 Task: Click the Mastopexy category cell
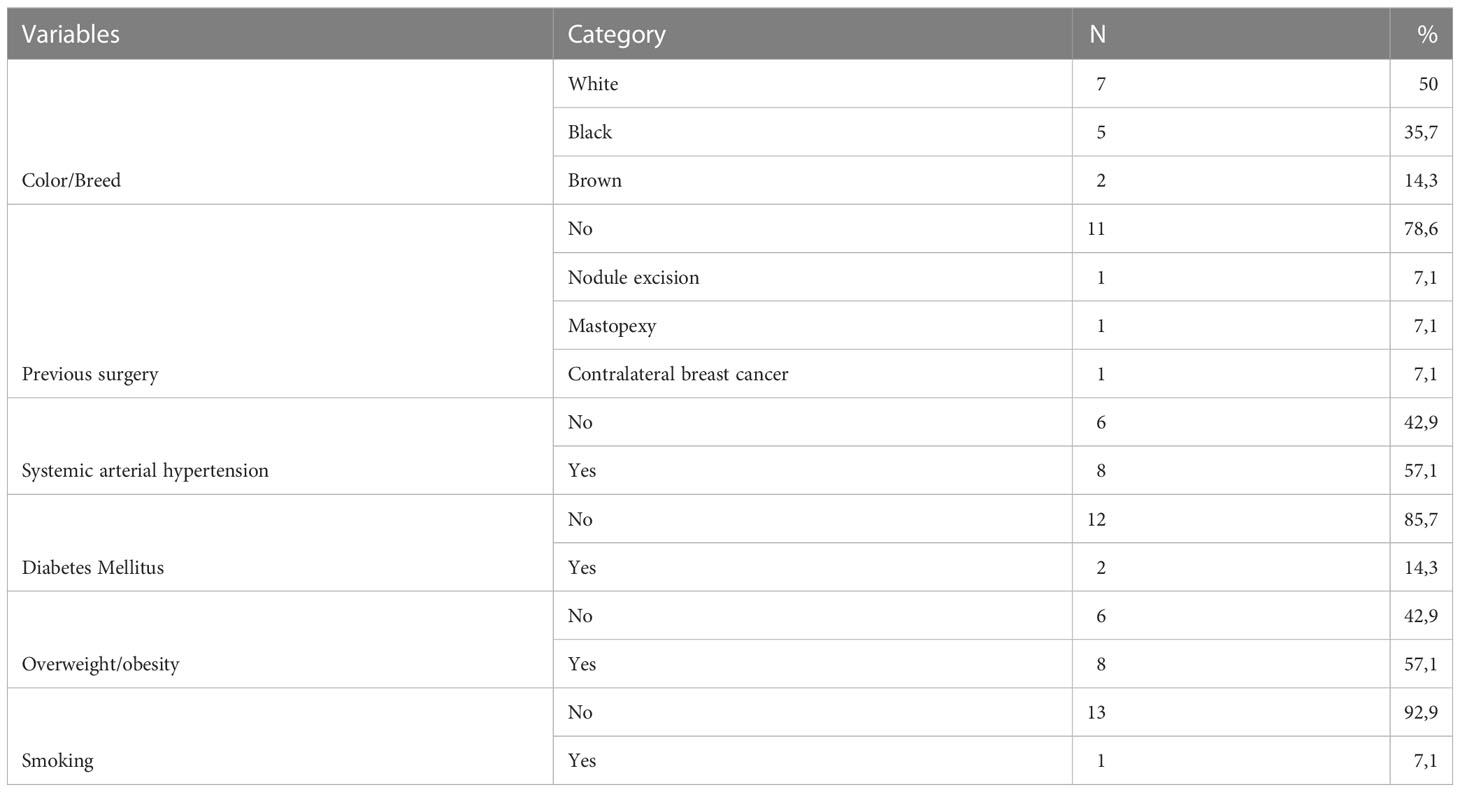(x=812, y=325)
